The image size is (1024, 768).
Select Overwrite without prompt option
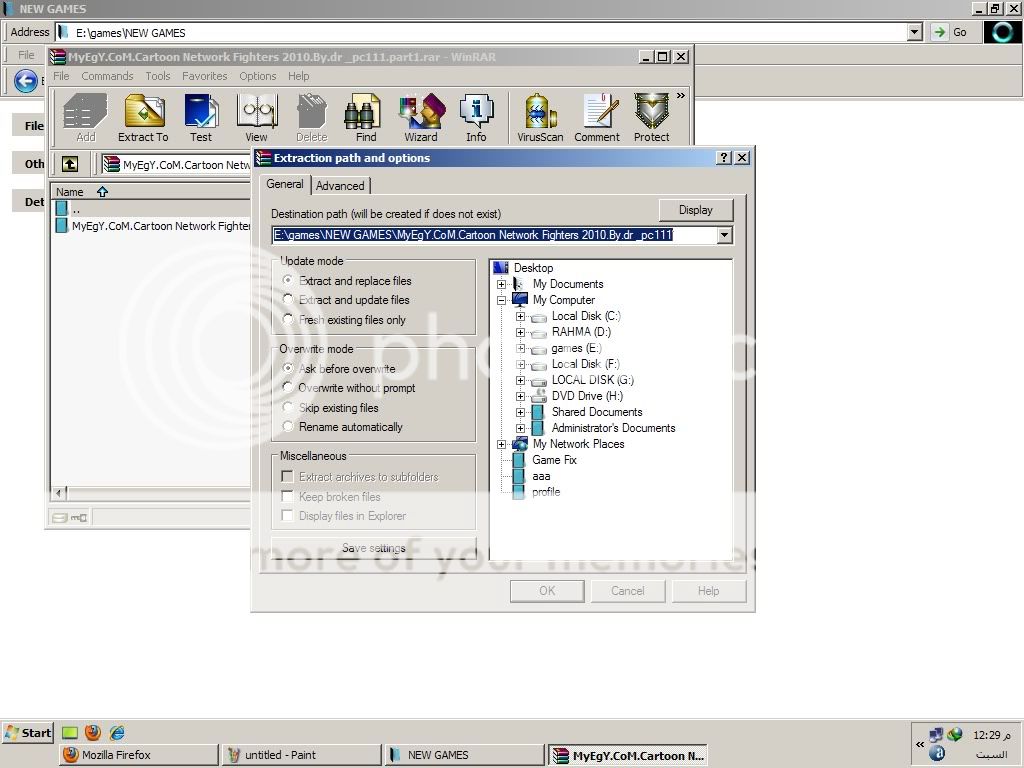click(x=349, y=388)
